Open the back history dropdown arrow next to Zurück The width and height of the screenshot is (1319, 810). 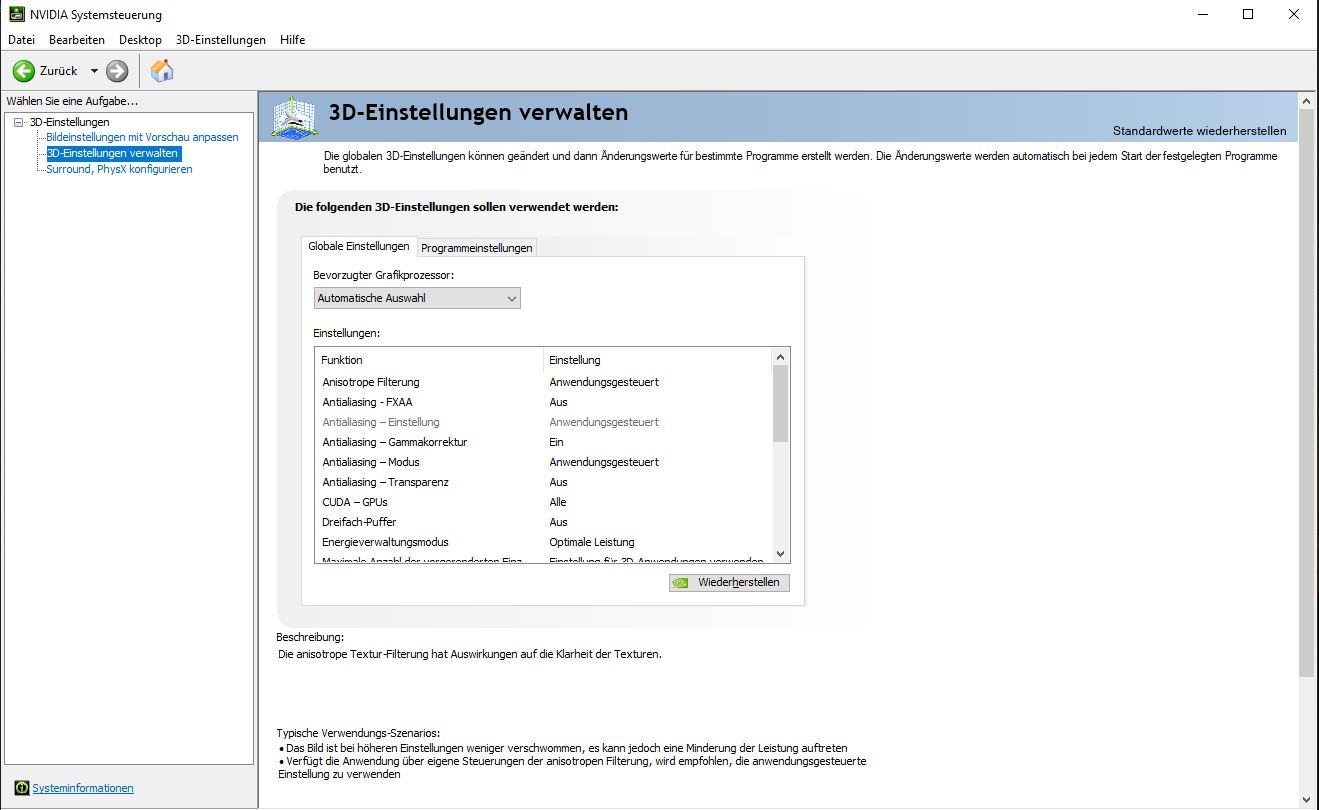[x=94, y=71]
